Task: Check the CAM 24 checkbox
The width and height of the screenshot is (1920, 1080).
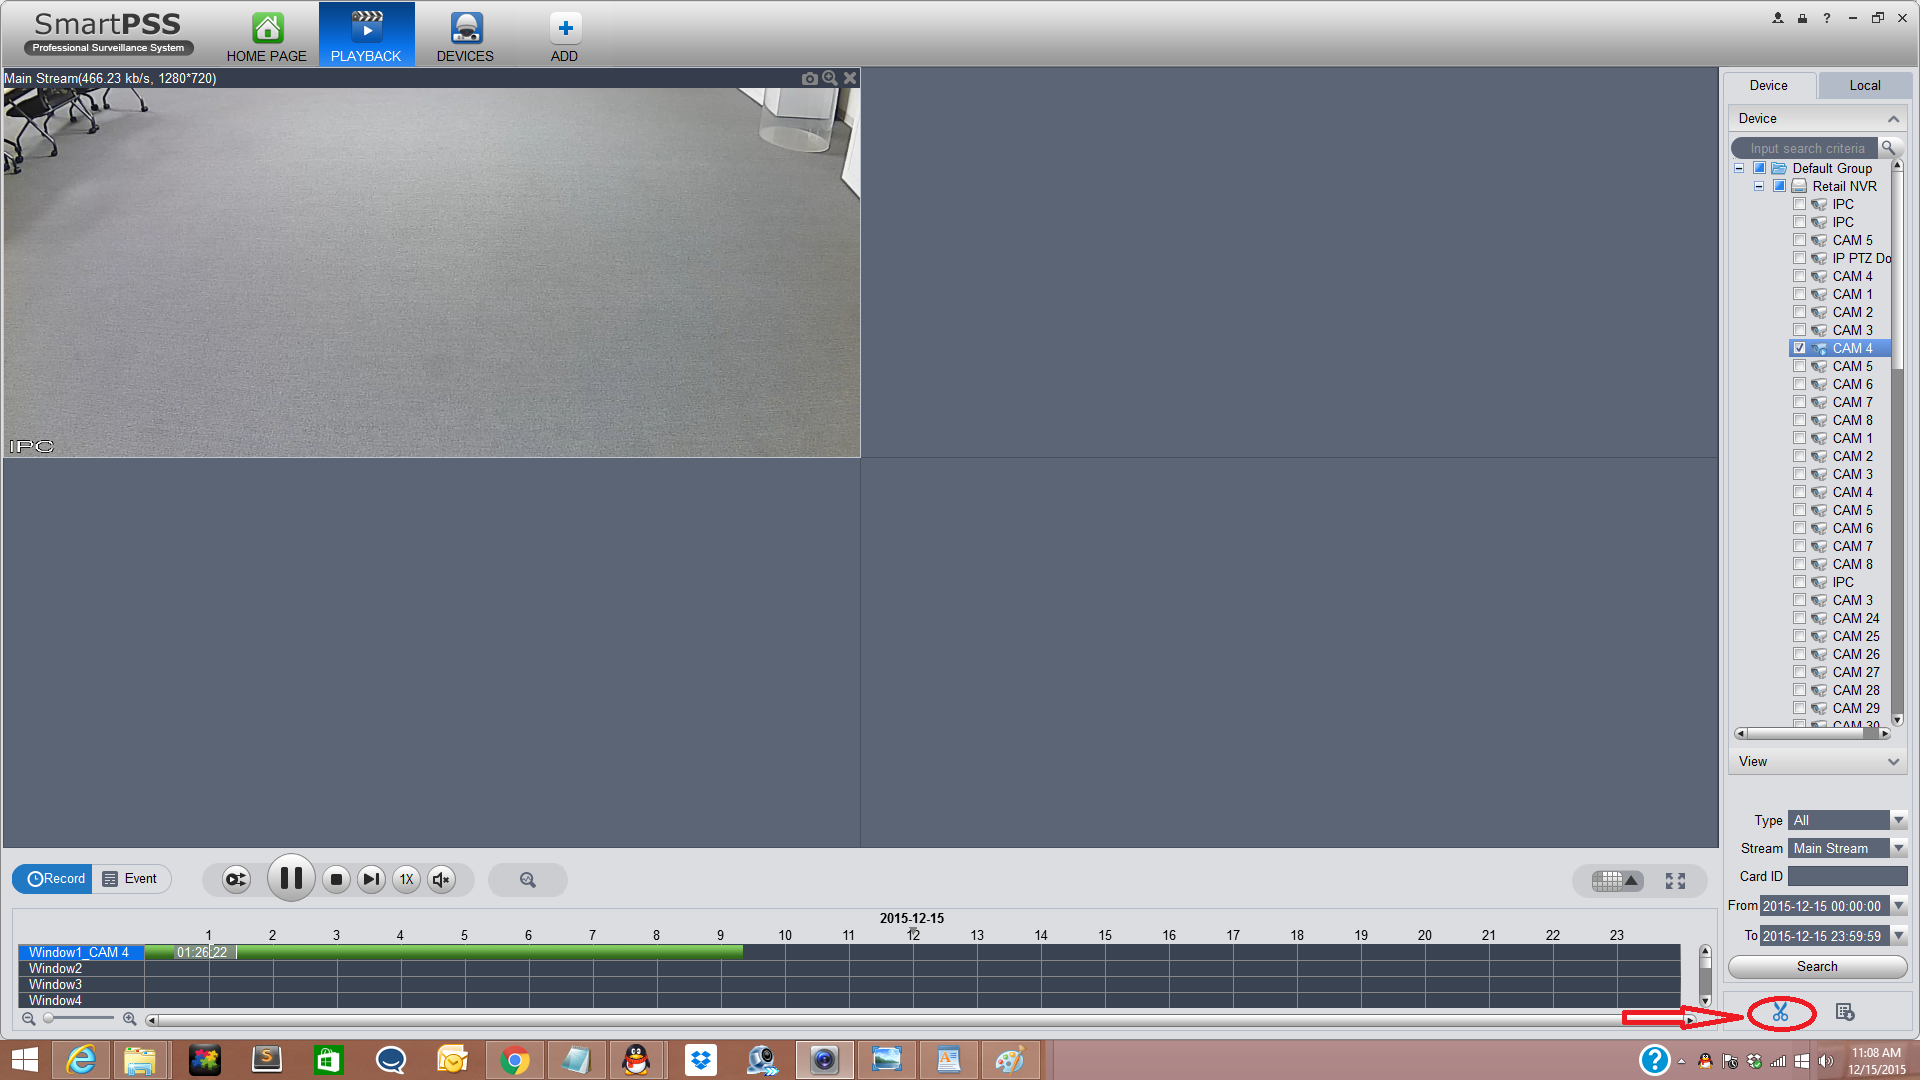Action: pyautogui.click(x=1799, y=618)
